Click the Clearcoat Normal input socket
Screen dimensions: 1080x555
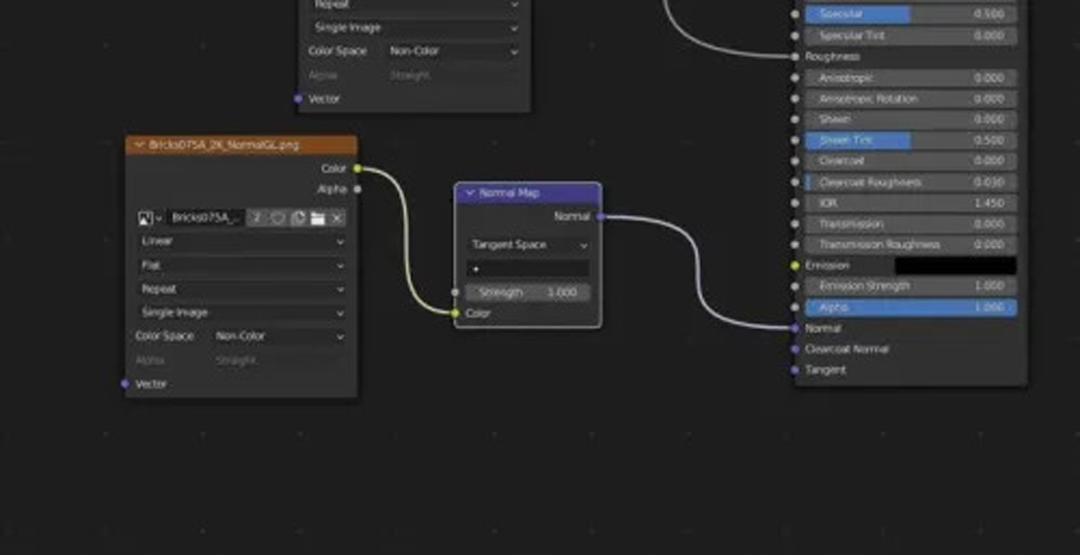pyautogui.click(x=795, y=350)
